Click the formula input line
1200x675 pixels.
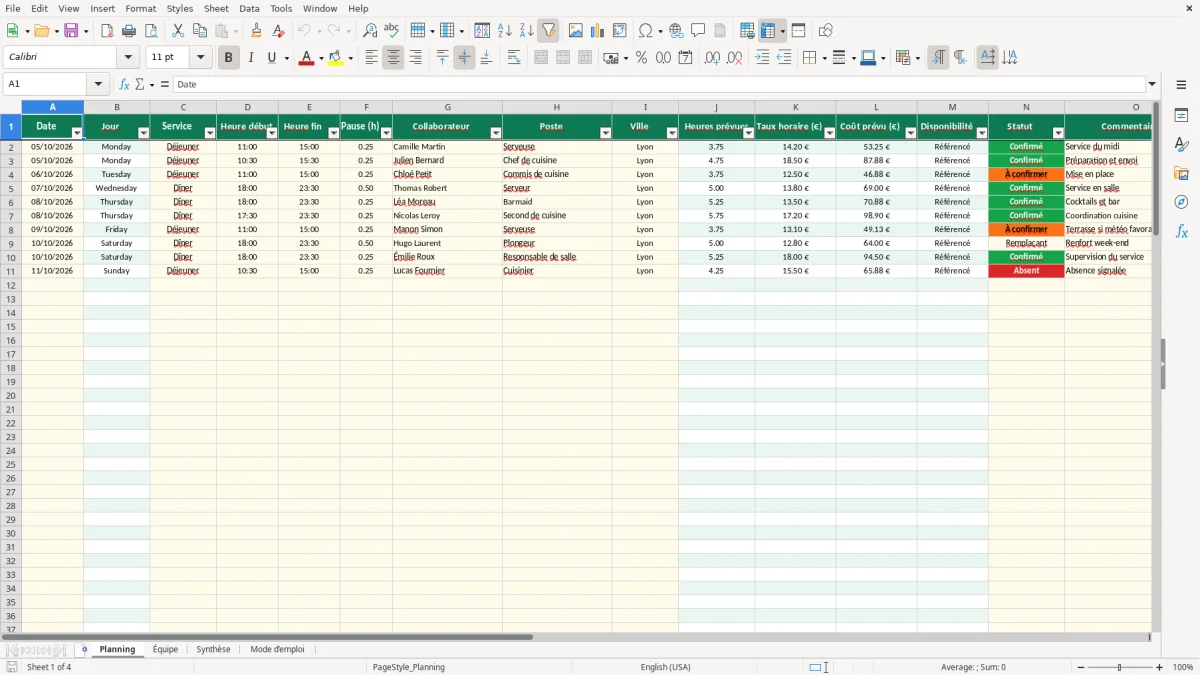(x=658, y=85)
